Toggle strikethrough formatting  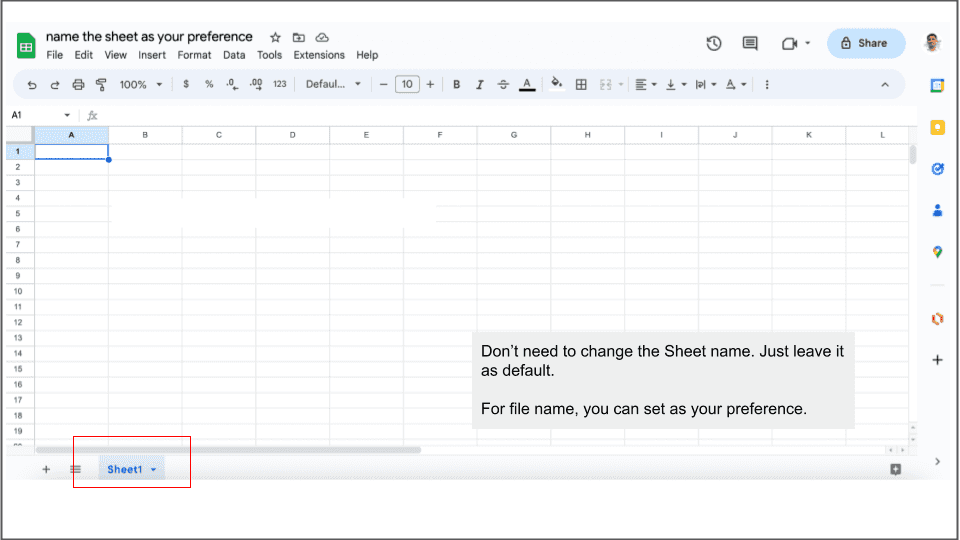pyautogui.click(x=503, y=85)
